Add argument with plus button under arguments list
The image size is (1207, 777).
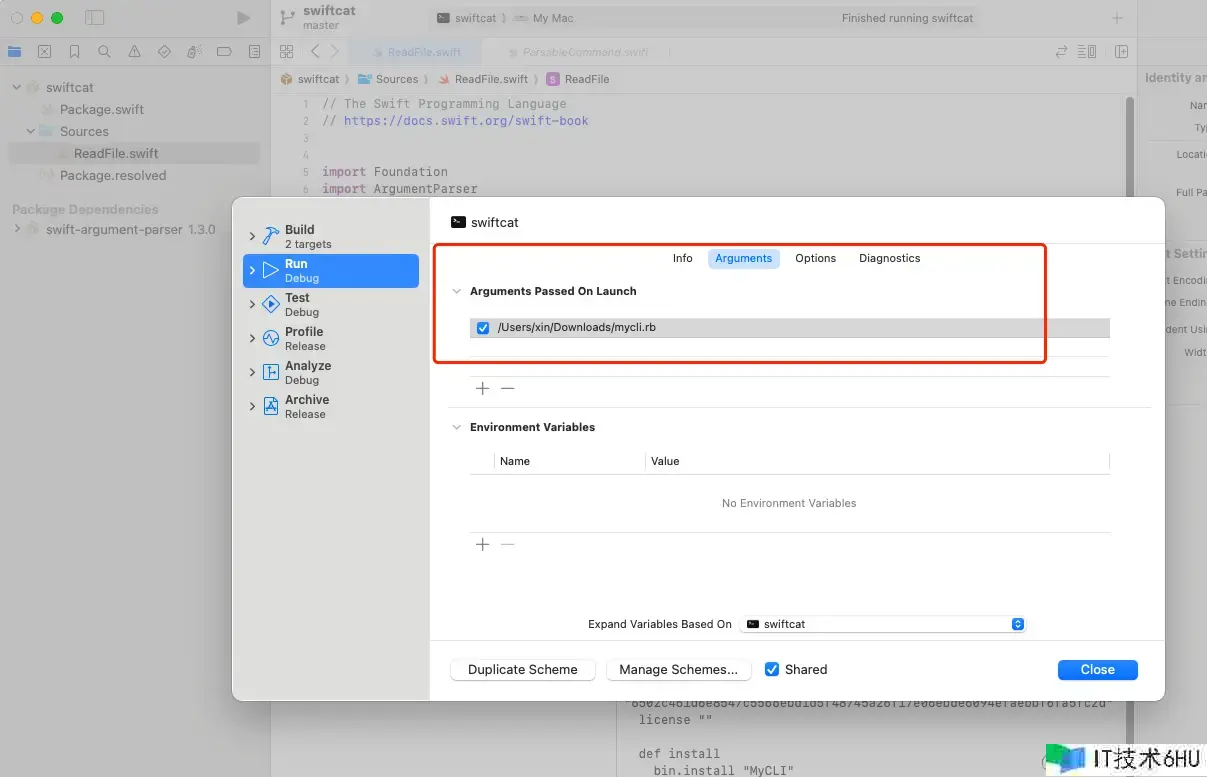point(483,388)
